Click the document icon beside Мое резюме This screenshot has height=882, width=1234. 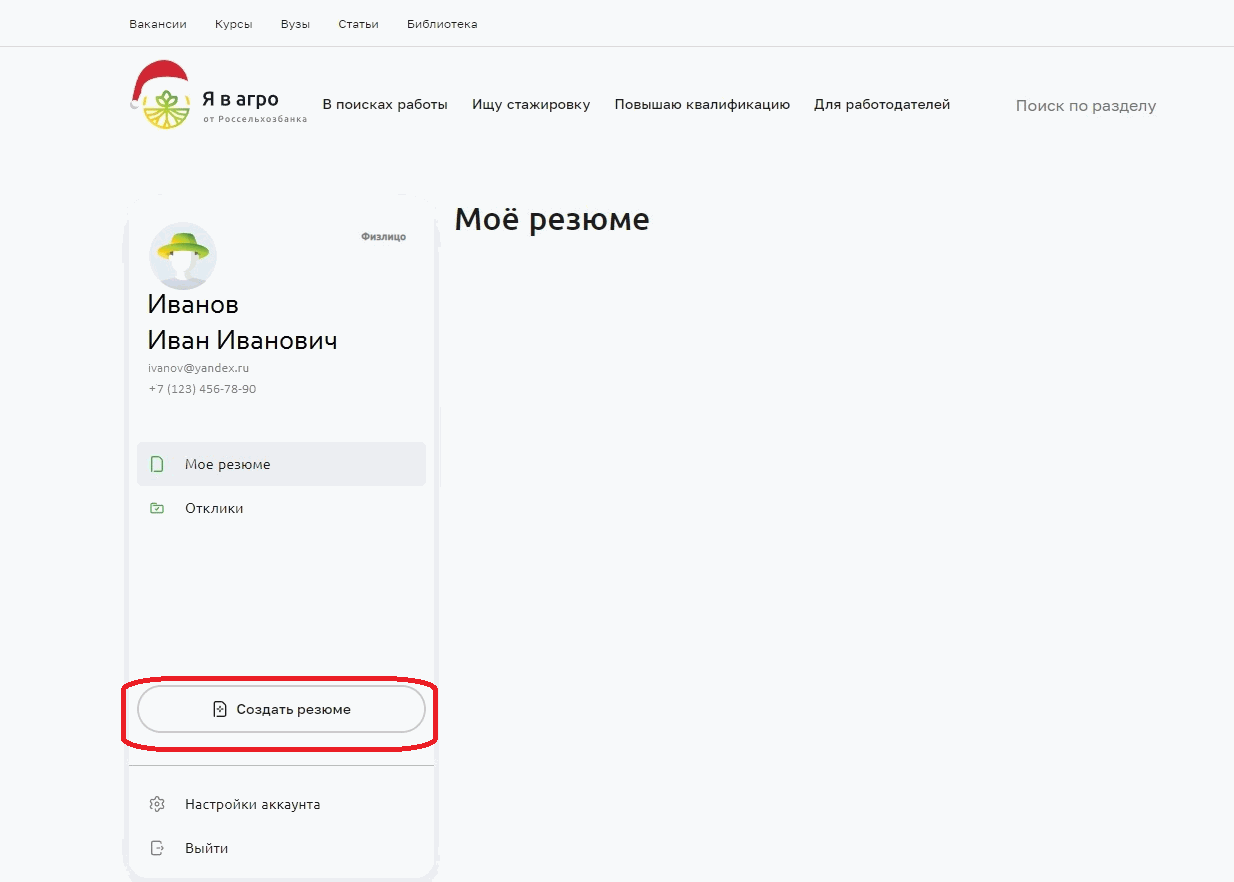[157, 464]
